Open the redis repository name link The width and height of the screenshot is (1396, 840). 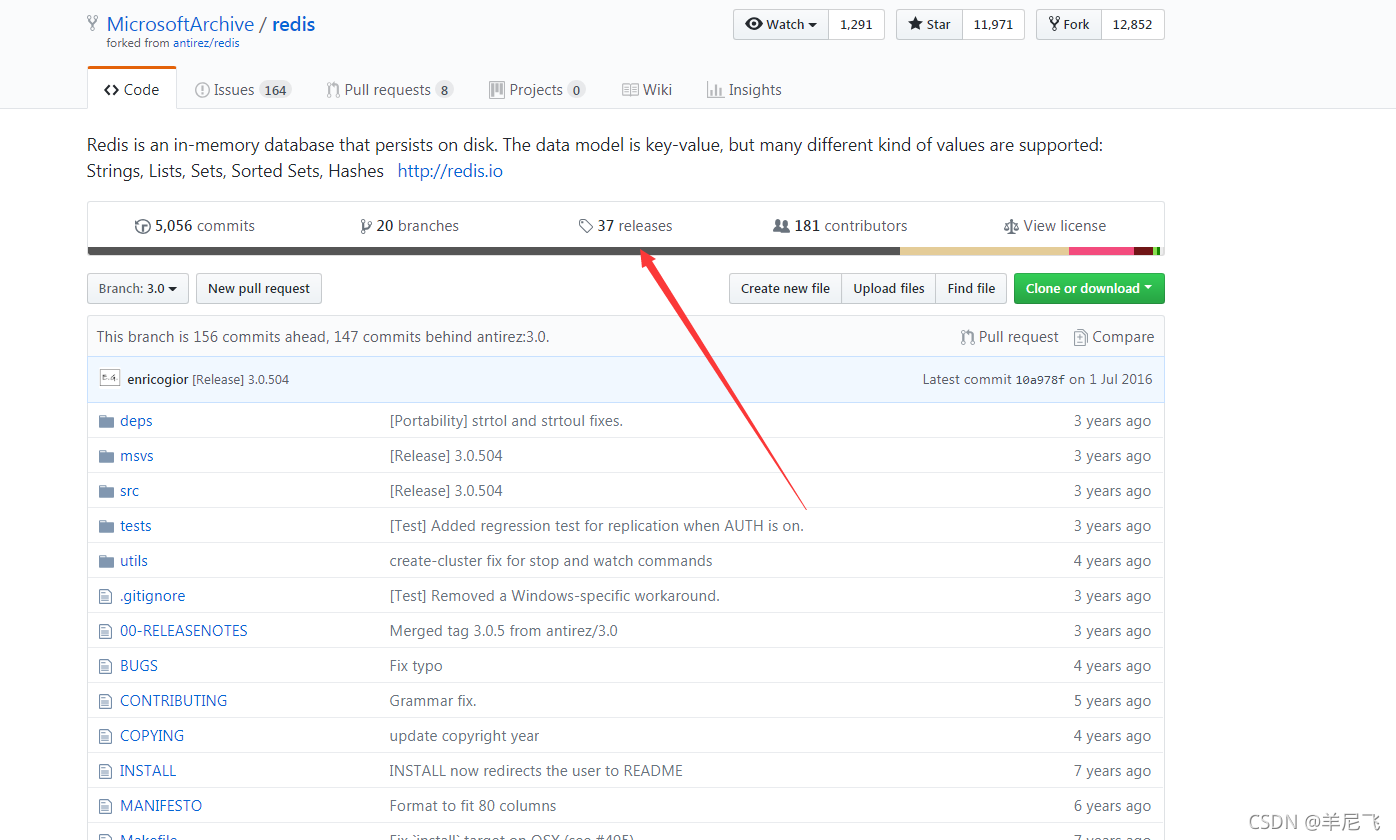294,24
